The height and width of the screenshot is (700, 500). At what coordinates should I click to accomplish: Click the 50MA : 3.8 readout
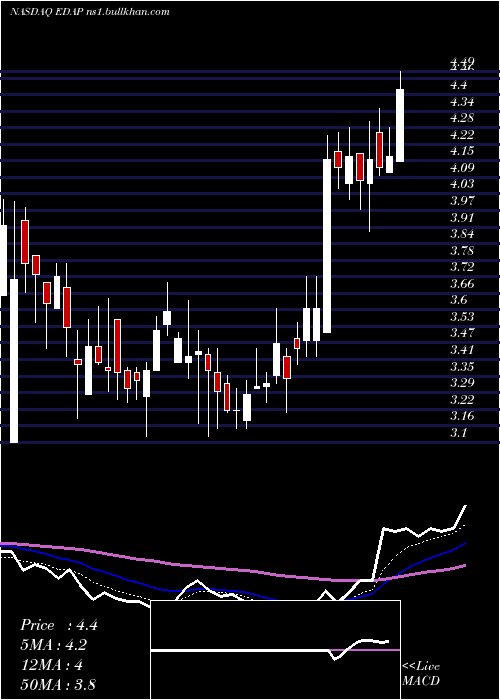[x=58, y=684]
